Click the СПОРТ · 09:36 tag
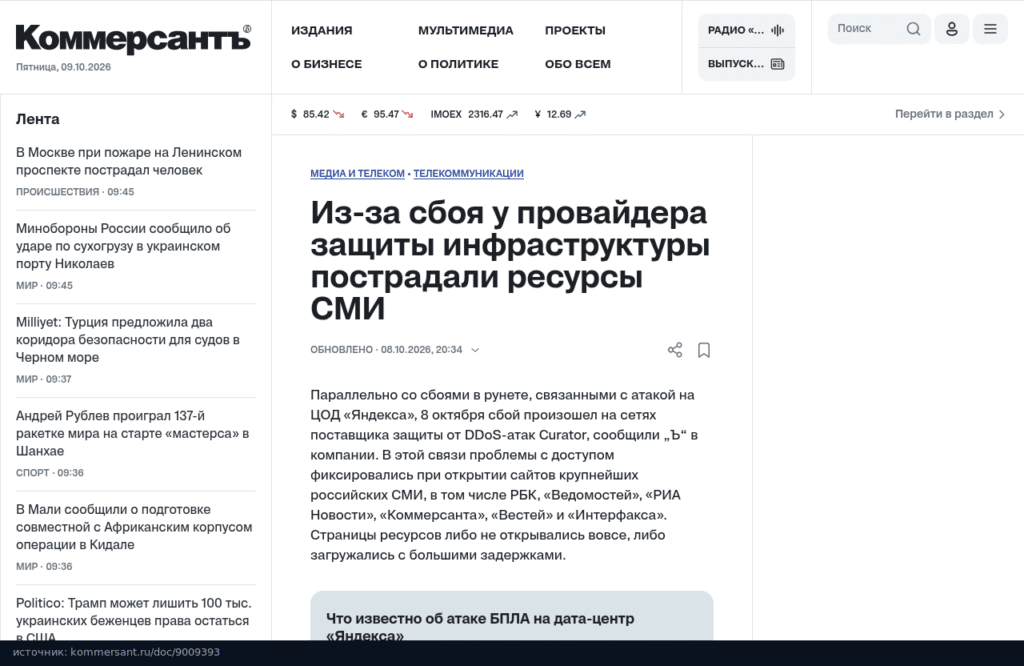This screenshot has height=666, width=1024. 50,473
